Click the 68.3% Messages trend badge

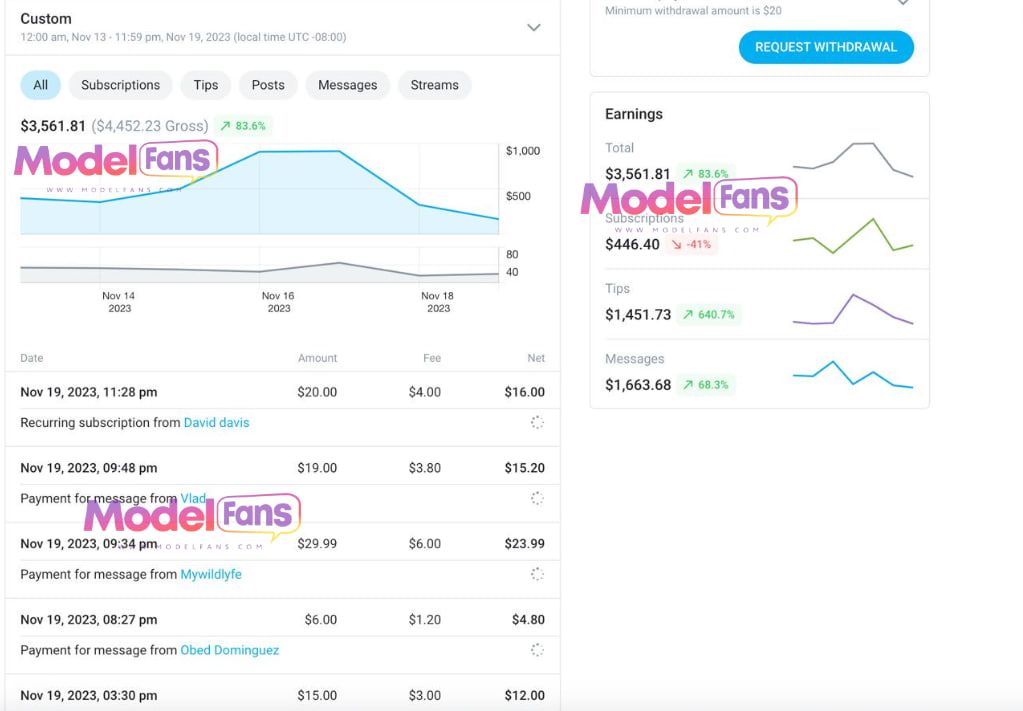pos(705,385)
